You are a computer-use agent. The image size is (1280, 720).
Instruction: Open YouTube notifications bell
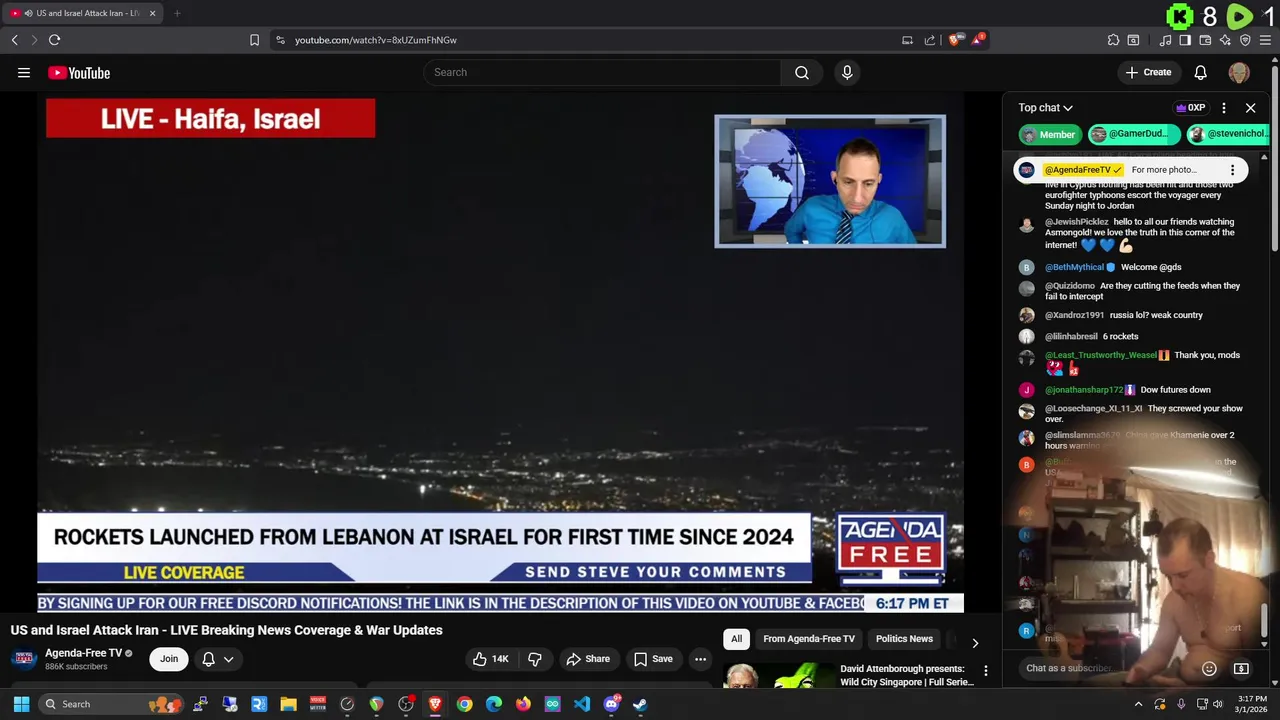(1201, 72)
